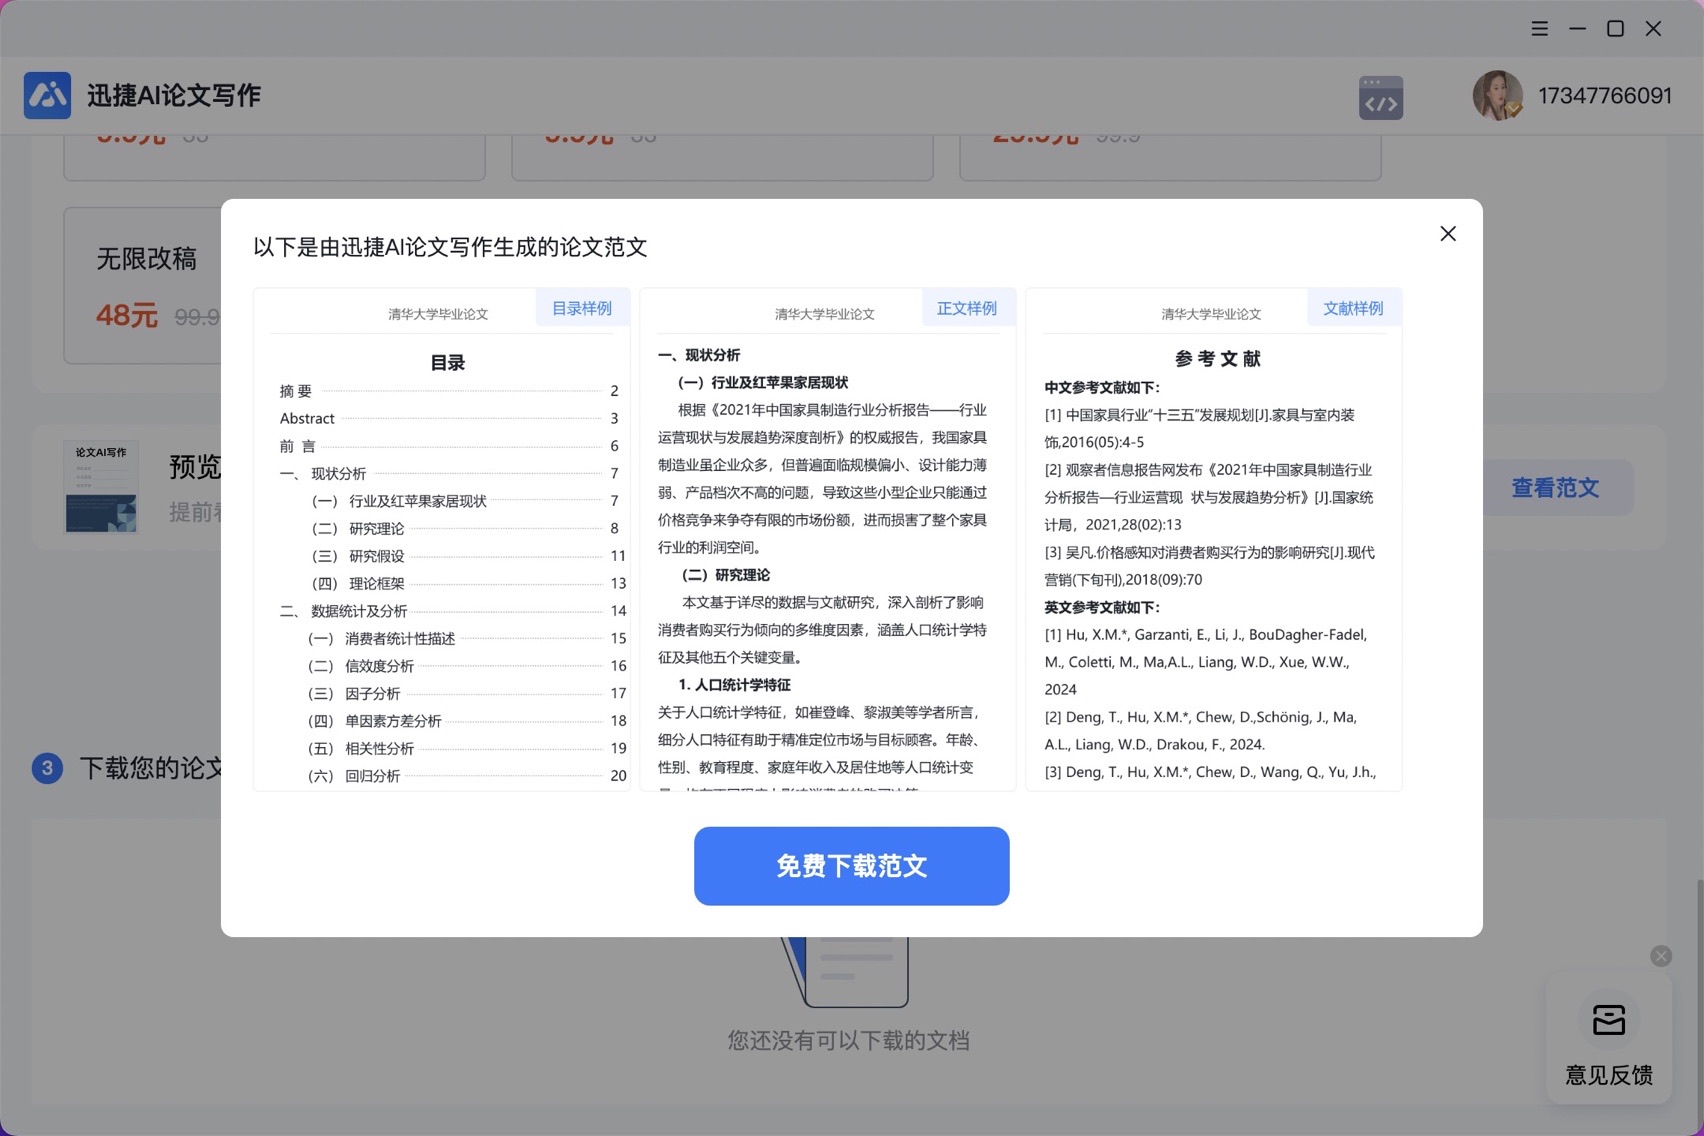Click 1. 人口统计学特征 subheading
The image size is (1704, 1136).
tap(734, 685)
